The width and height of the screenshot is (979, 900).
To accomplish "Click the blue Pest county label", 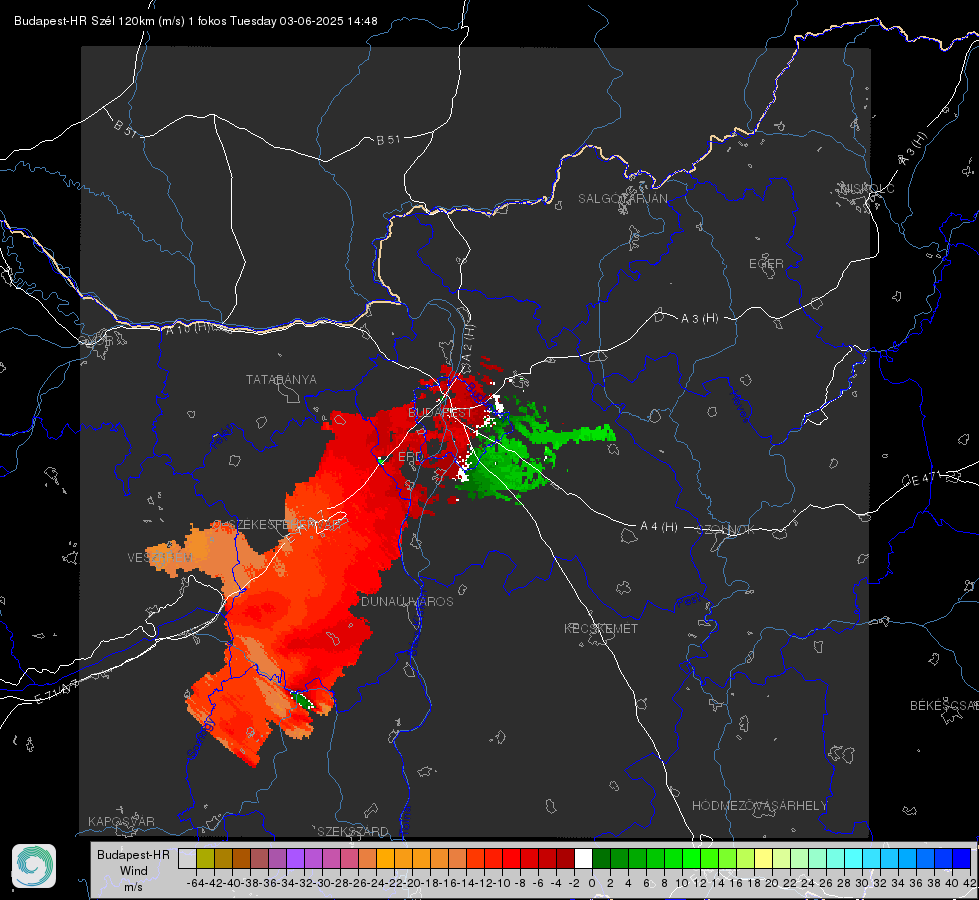I will 687,603.
